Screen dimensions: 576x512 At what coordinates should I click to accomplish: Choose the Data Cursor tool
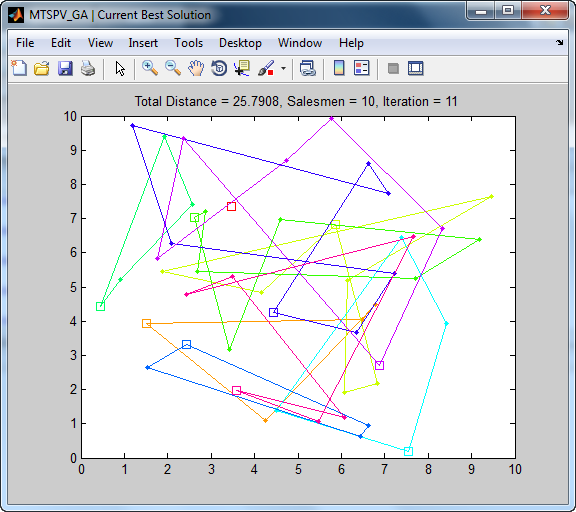[x=242, y=68]
